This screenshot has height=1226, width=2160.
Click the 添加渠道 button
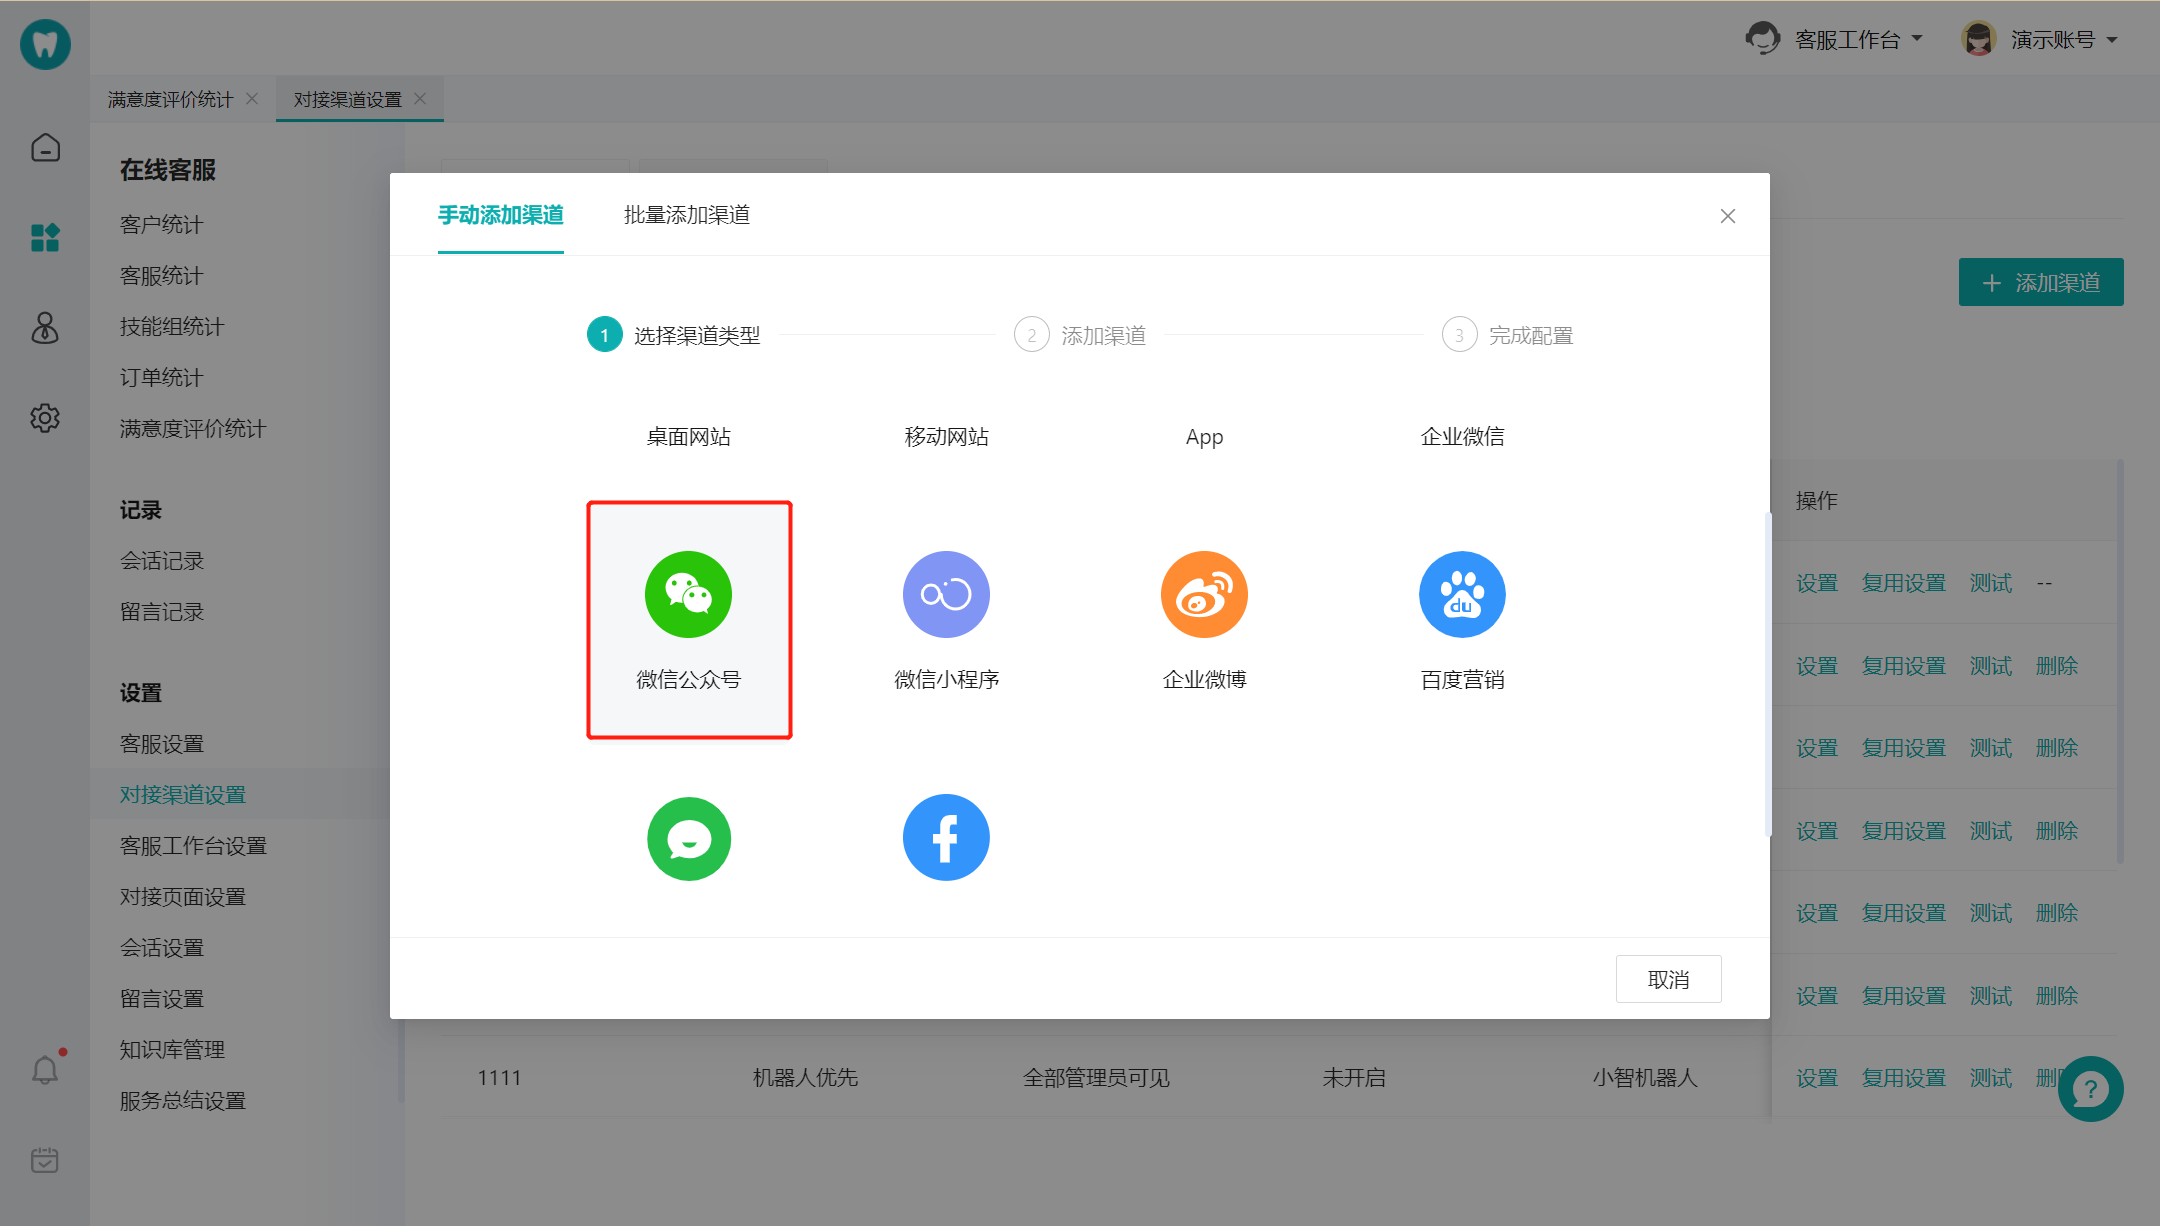click(2041, 283)
